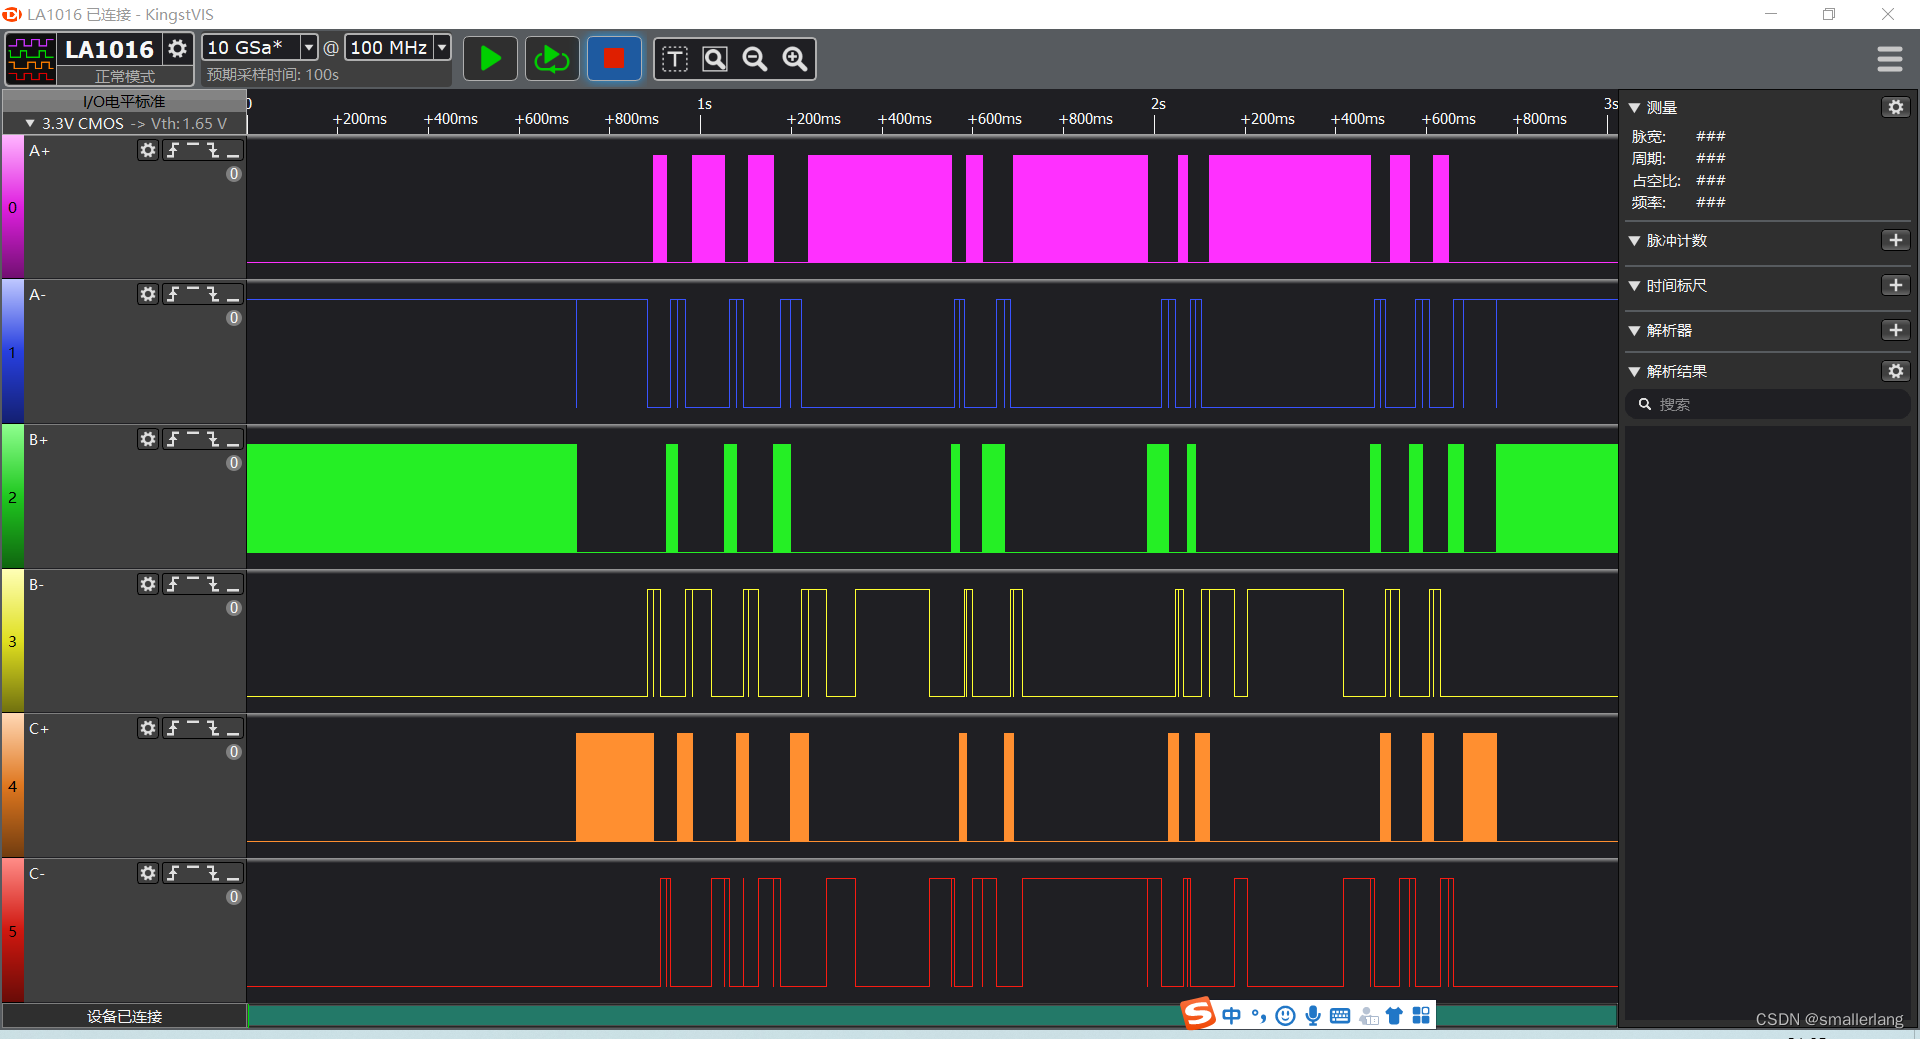Set high level trigger on channel A+
This screenshot has width=1920, height=1039.
(x=193, y=150)
